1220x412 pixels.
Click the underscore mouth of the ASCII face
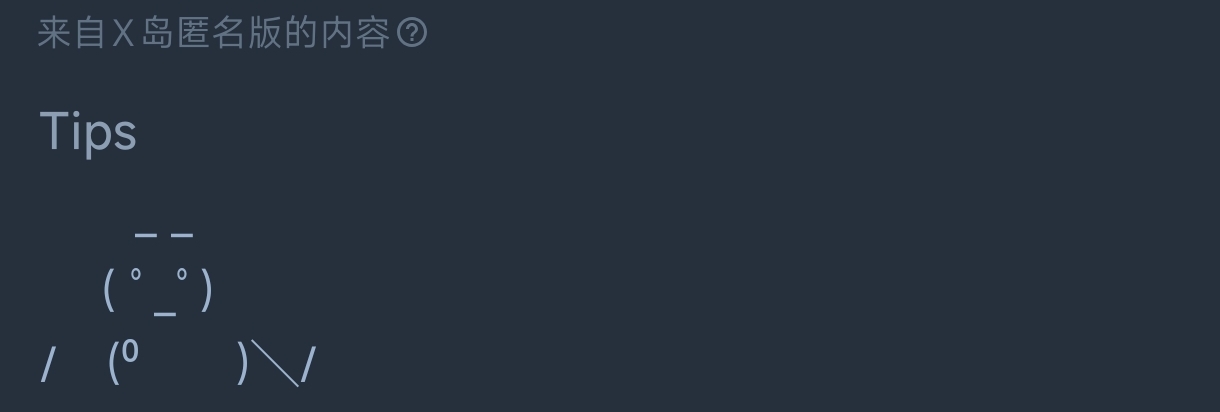tap(165, 312)
